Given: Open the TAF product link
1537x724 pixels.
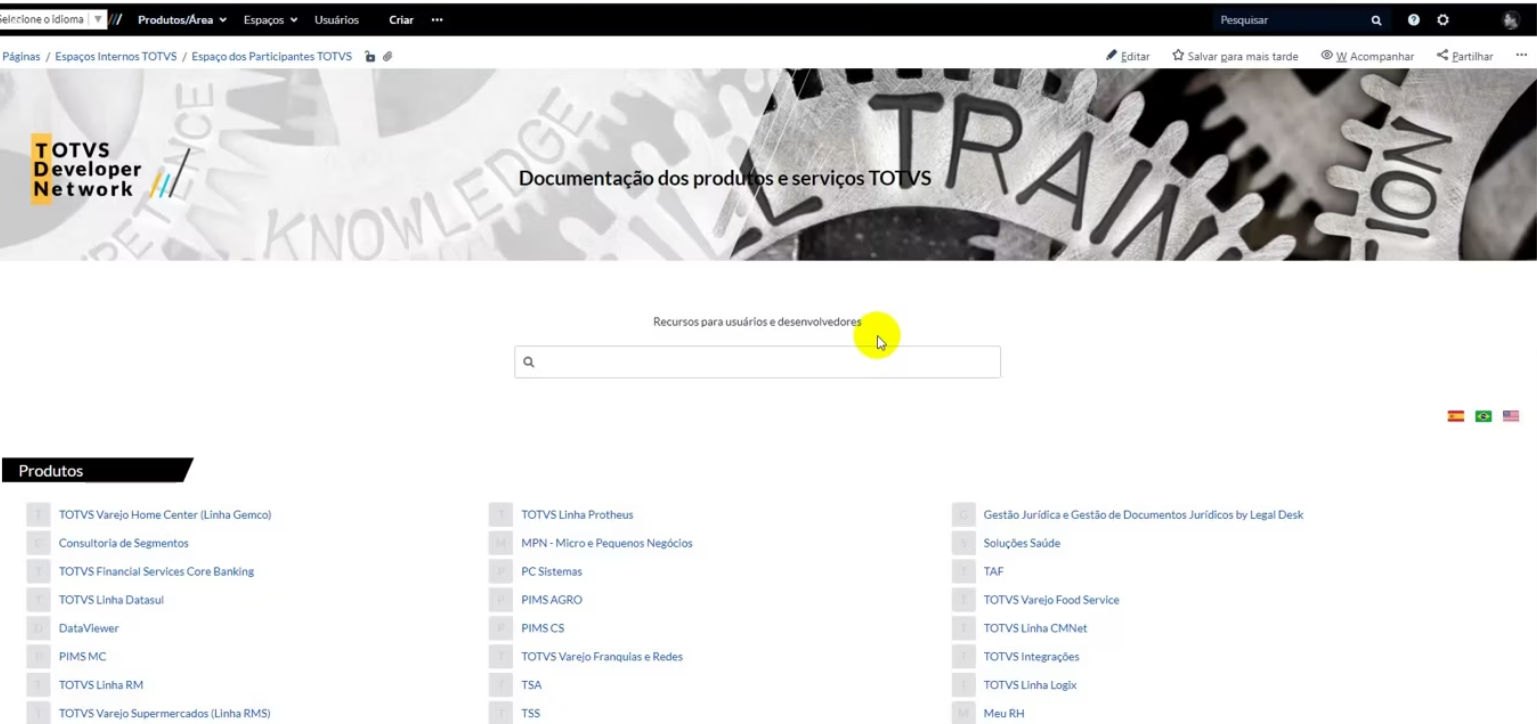Looking at the screenshot, I should 993,572.
